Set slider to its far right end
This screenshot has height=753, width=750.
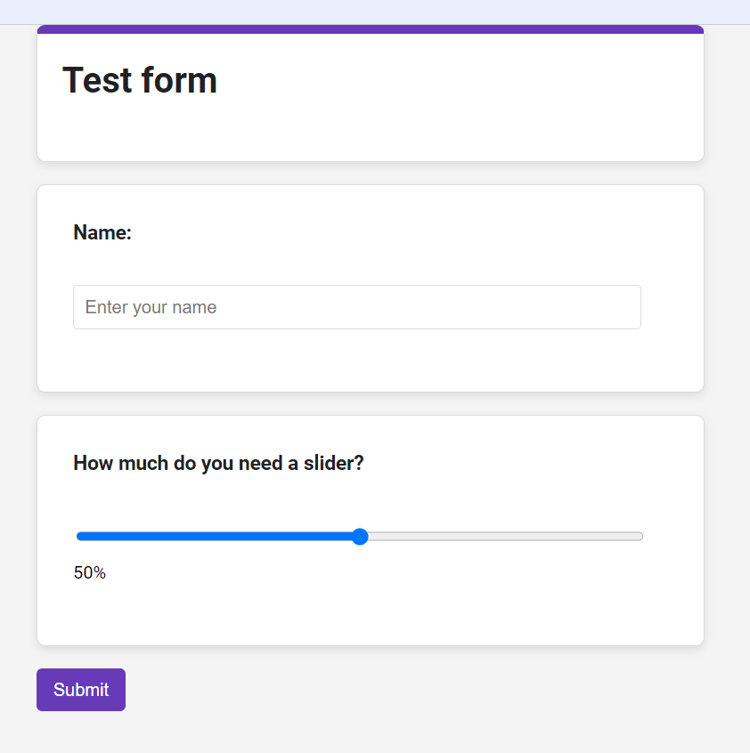point(641,536)
